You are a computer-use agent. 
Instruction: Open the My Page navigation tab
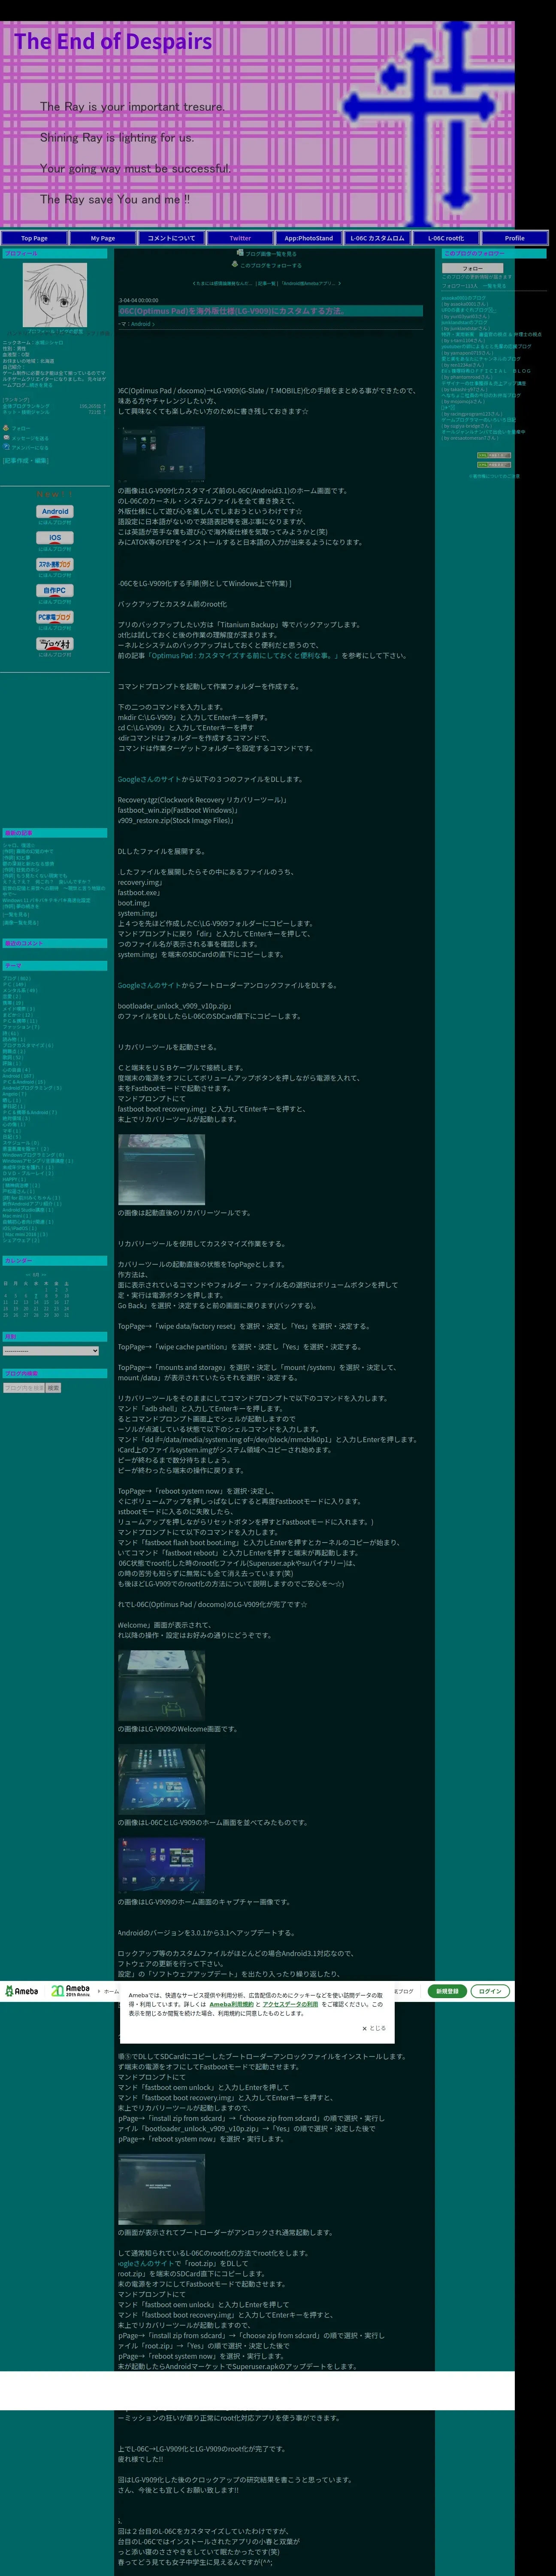coord(103,238)
